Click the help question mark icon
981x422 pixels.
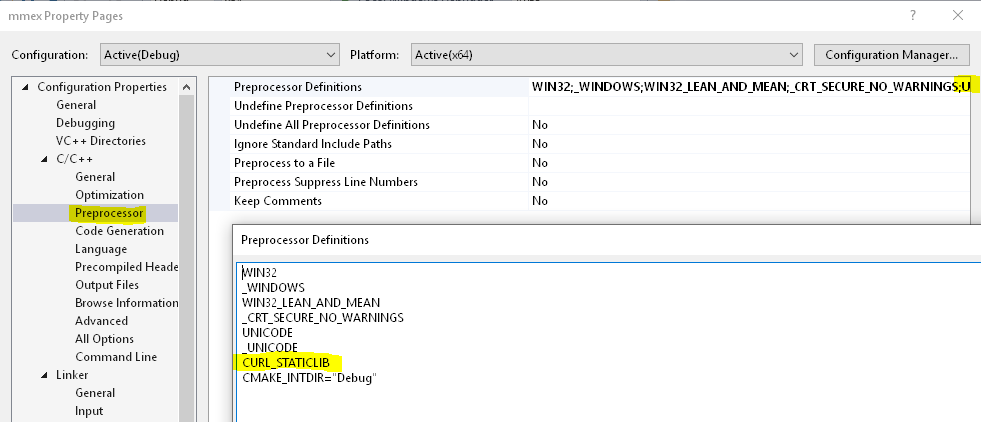(x=913, y=16)
